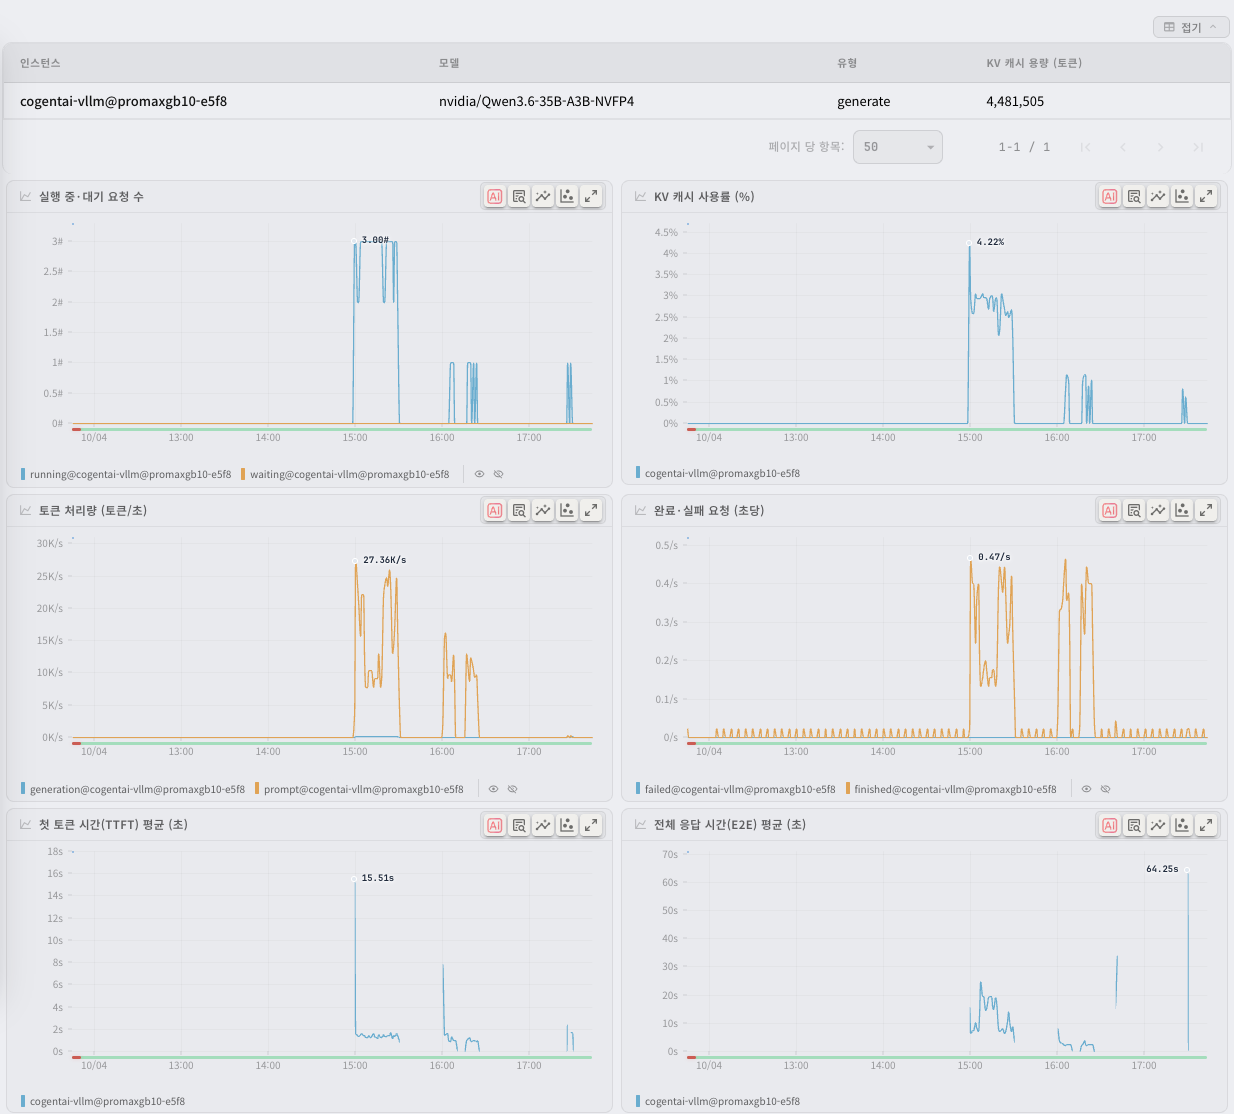Open data search for 첫 토큰 시간(TTFT) chart
1234x1114 pixels.
click(519, 825)
